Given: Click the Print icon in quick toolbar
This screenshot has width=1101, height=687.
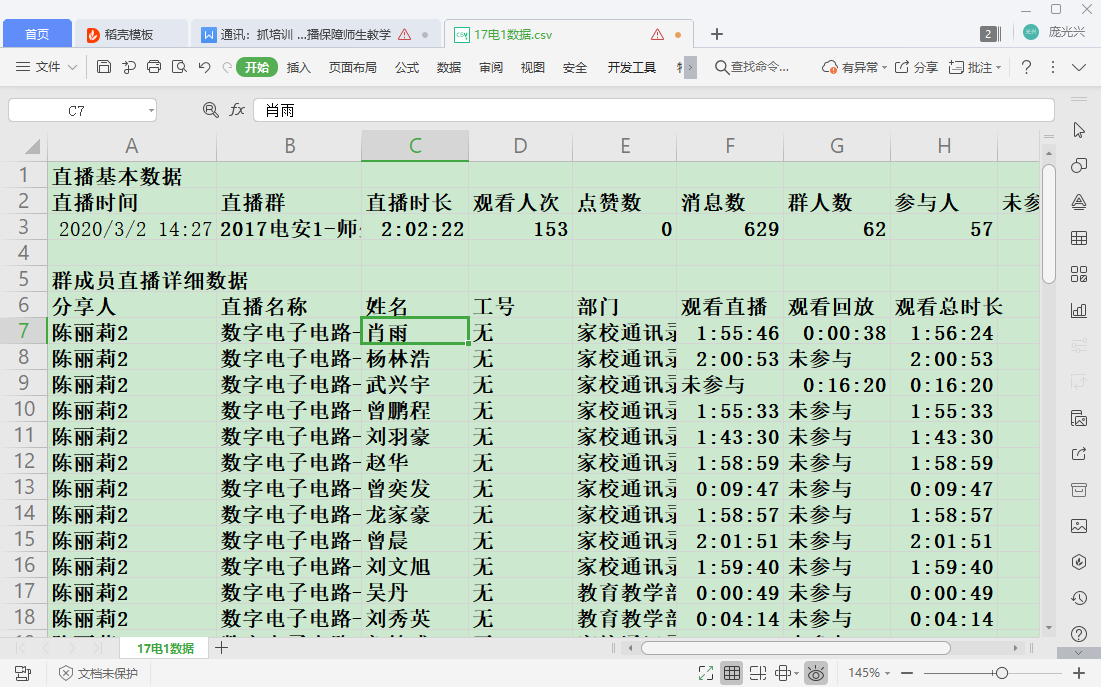Looking at the screenshot, I should pyautogui.click(x=154, y=67).
